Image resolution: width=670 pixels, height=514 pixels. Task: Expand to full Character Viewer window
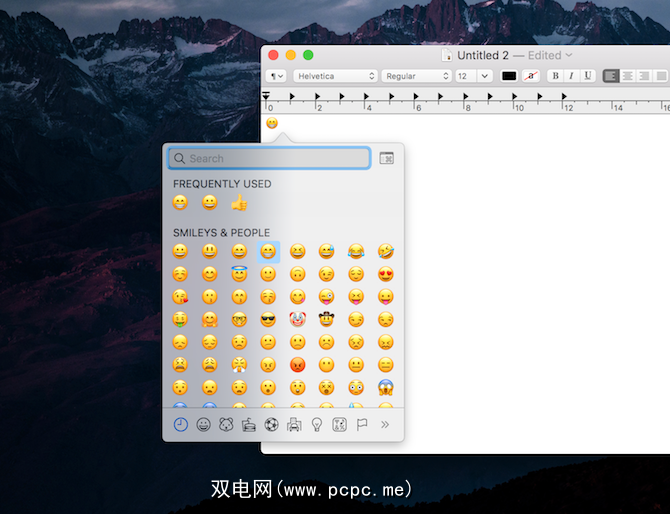click(x=386, y=158)
